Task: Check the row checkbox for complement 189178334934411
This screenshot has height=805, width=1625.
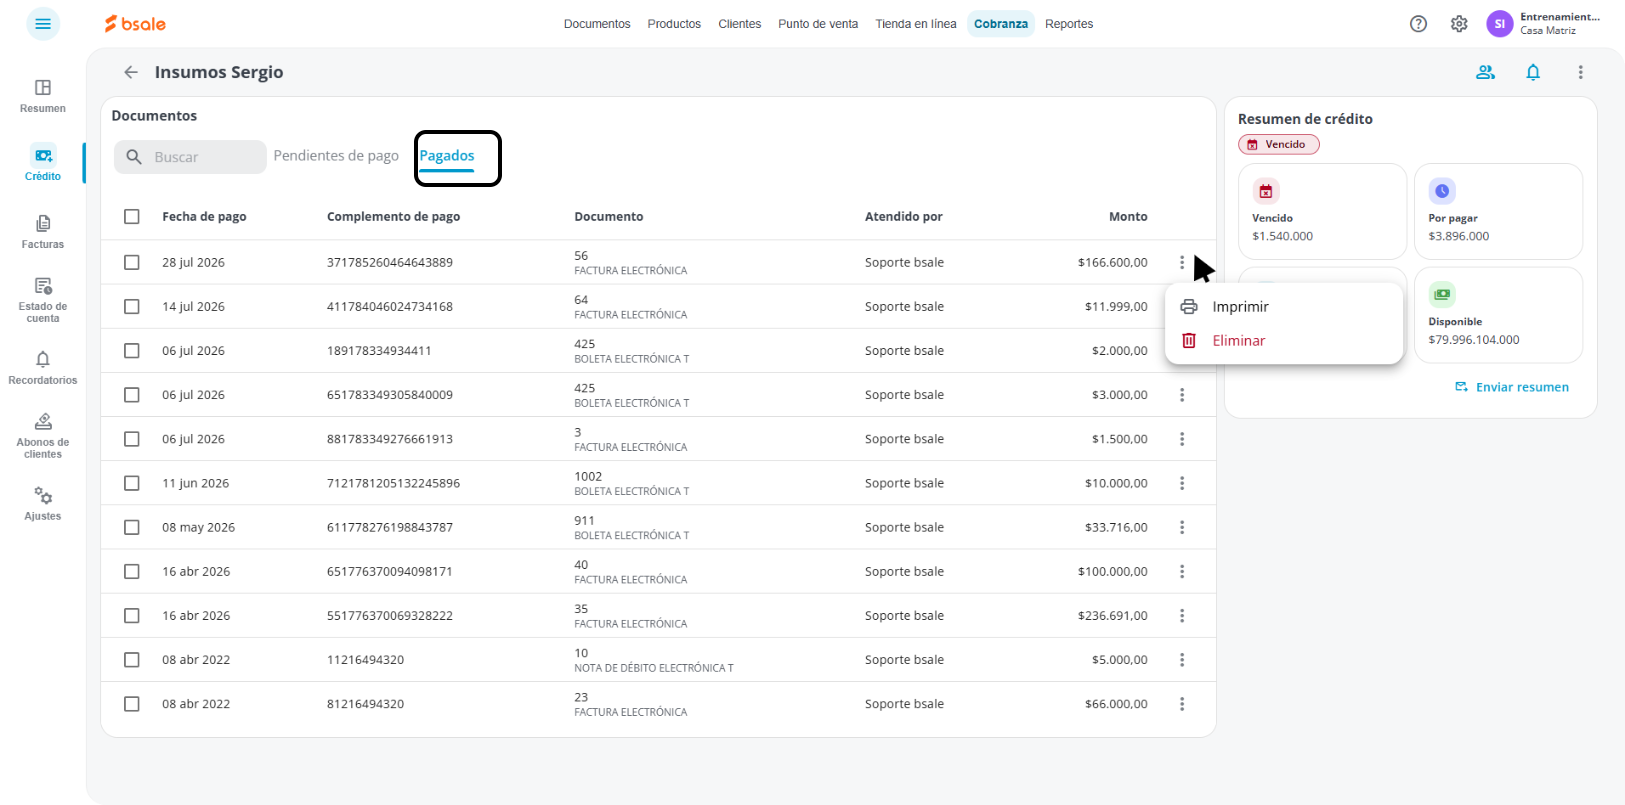Action: click(132, 350)
